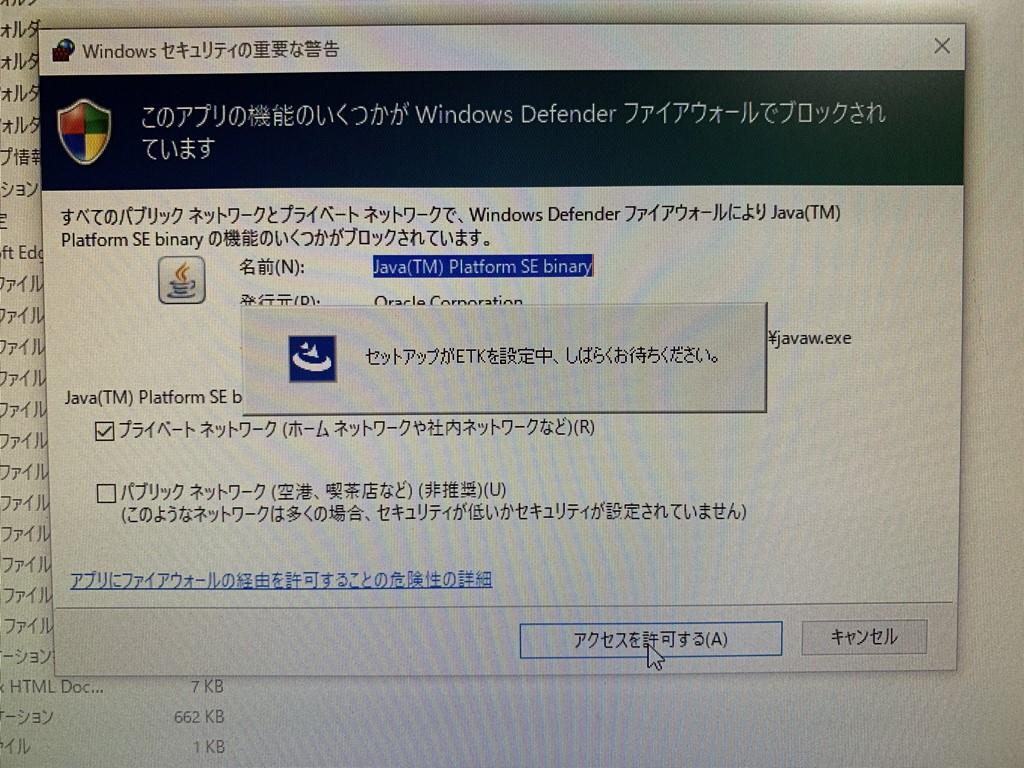Click the 1 KB file size entry
The image size is (1024, 768).
208,746
